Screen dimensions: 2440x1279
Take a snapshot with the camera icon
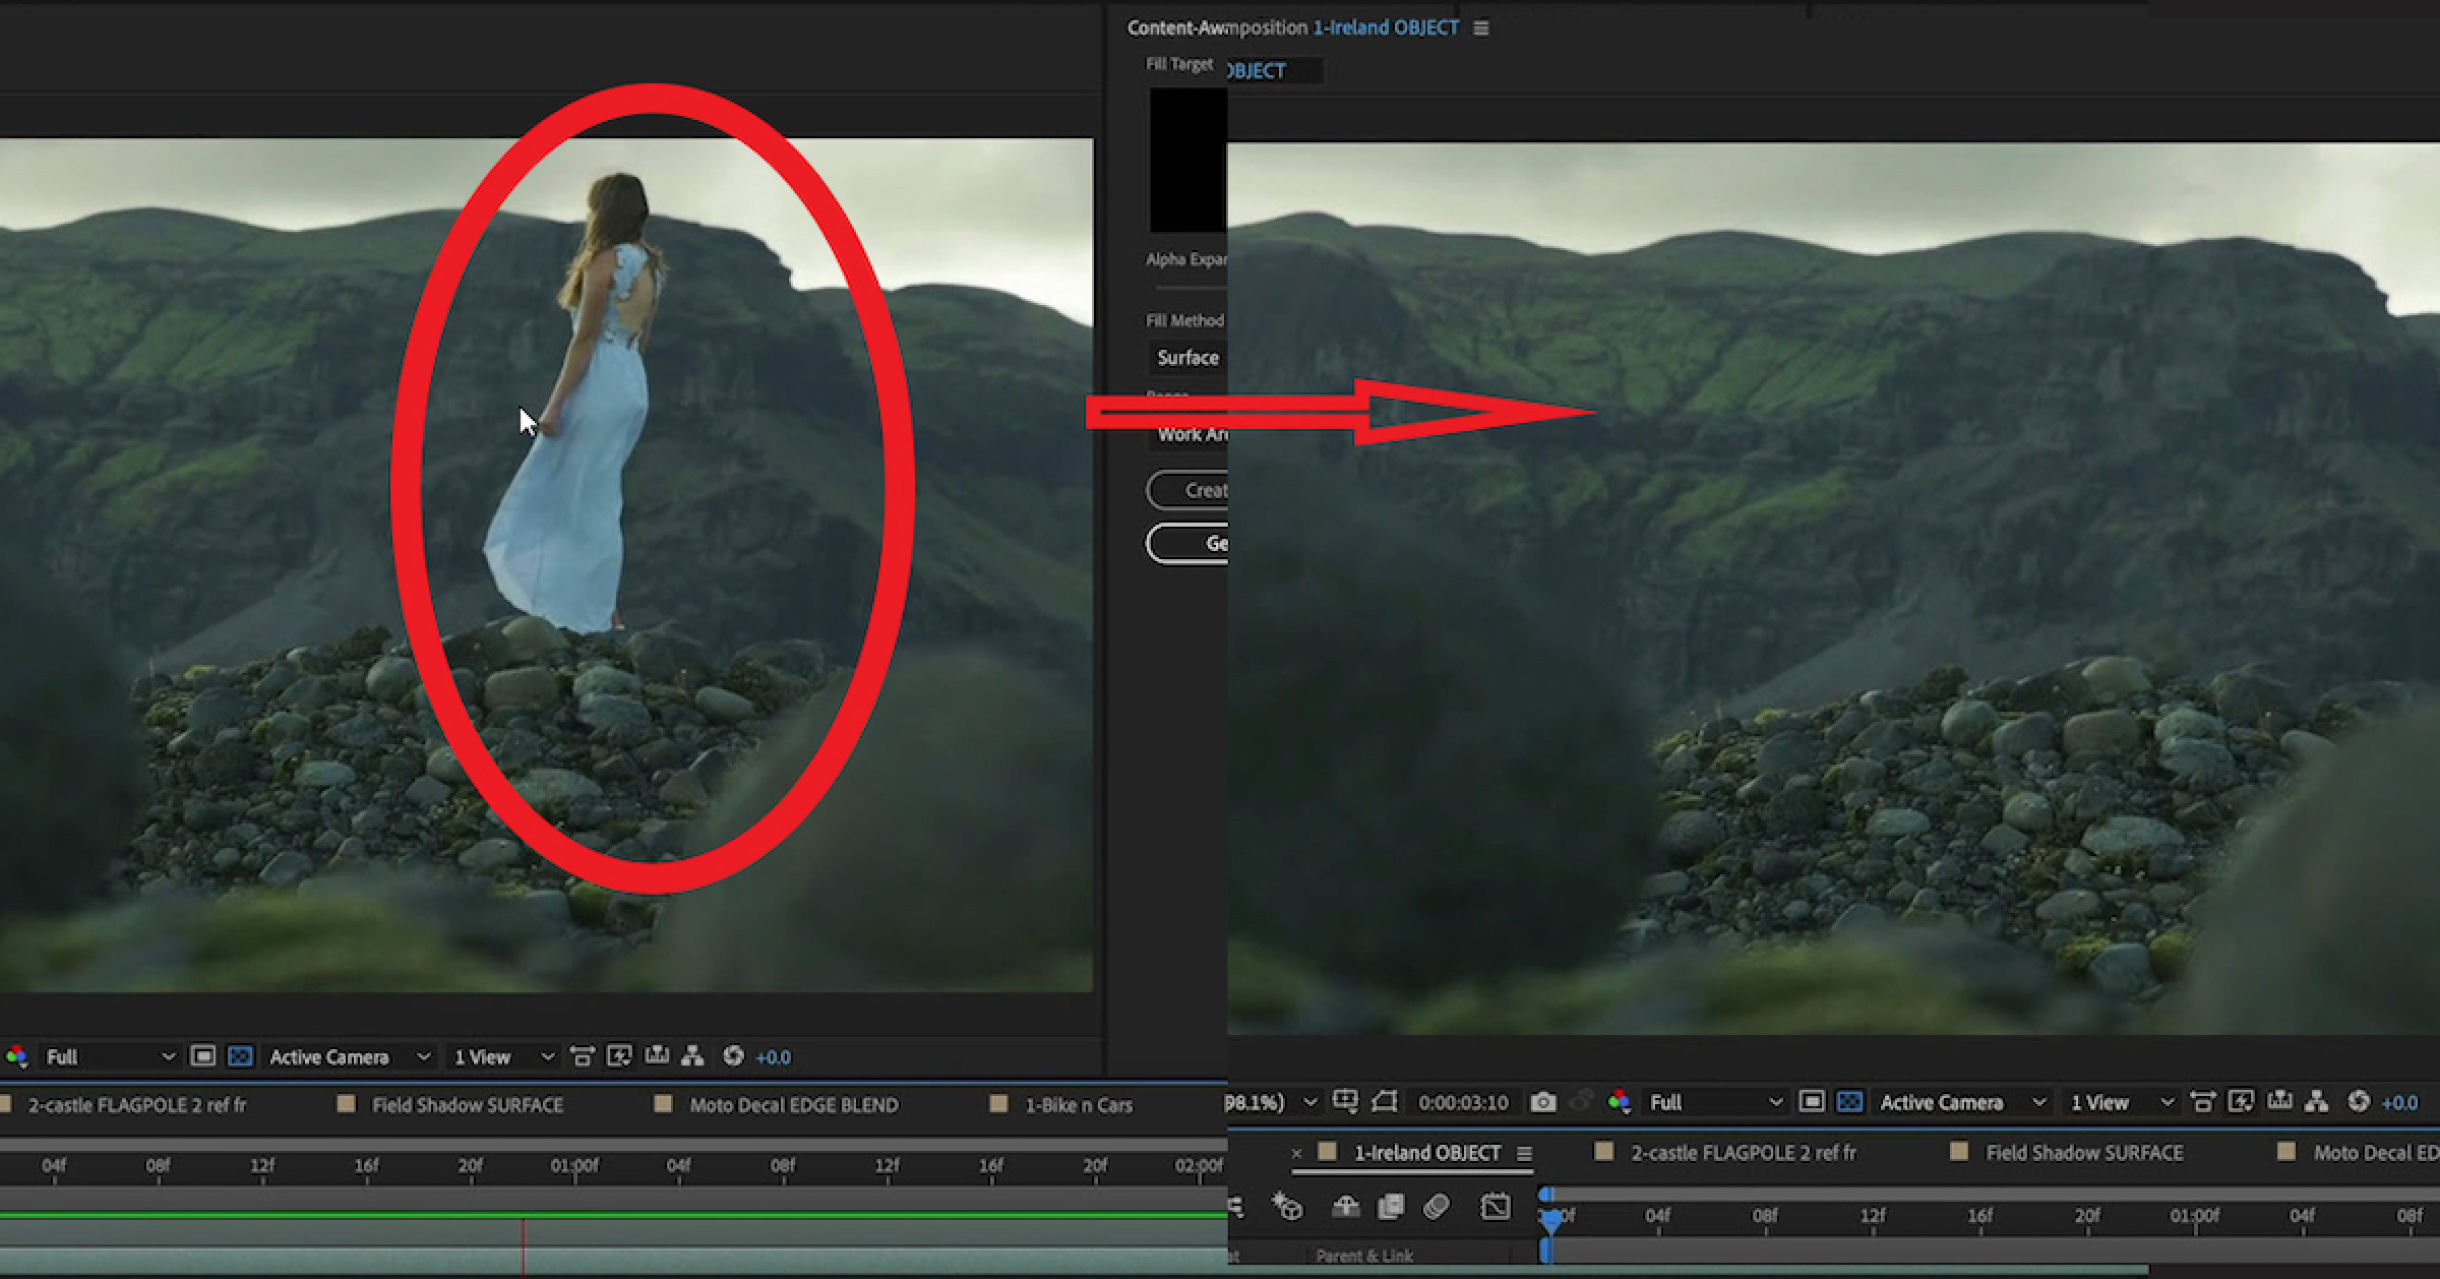coord(1543,1102)
